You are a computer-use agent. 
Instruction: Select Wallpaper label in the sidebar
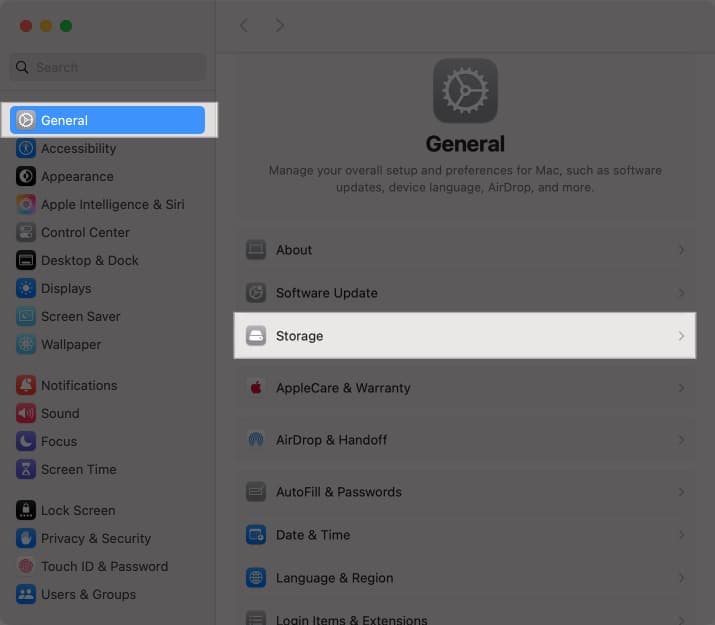coord(71,345)
